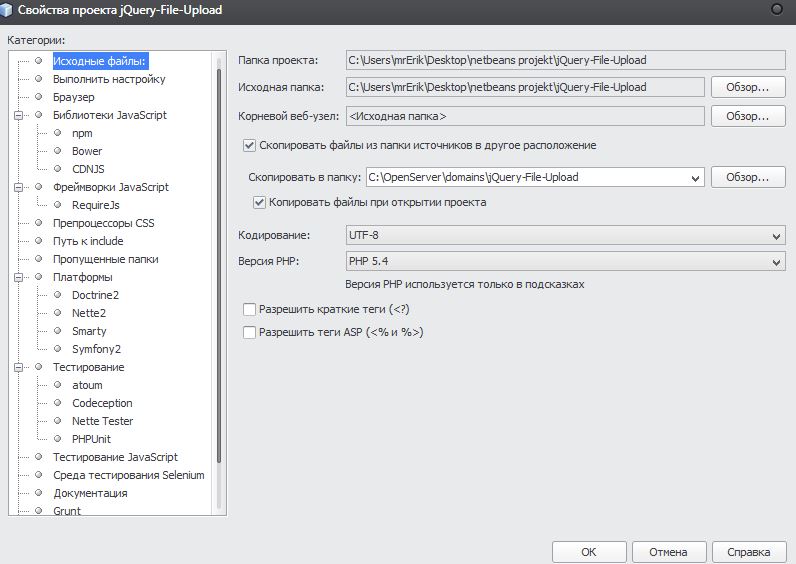Image resolution: width=796 pixels, height=564 pixels.
Task: Click the project properties cube icon in title bar
Action: tap(9, 10)
